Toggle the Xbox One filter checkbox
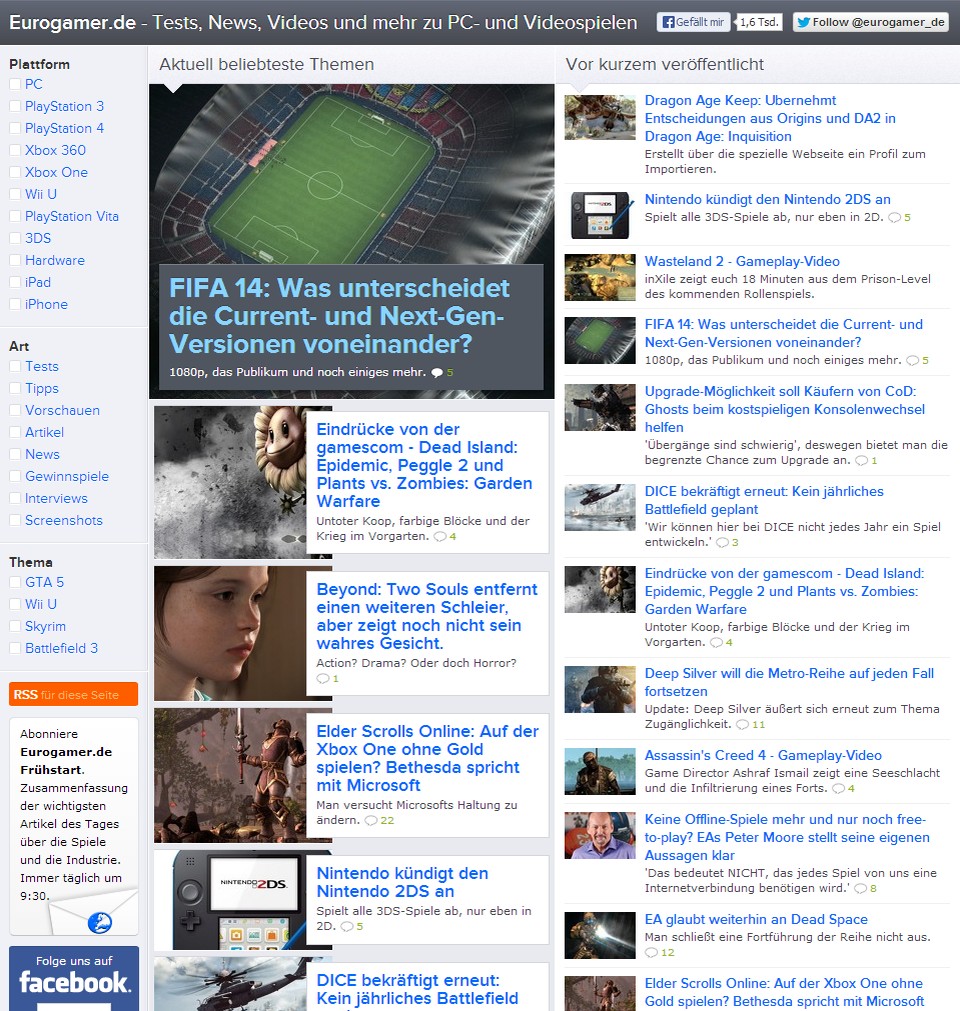960x1011 pixels. click(15, 172)
